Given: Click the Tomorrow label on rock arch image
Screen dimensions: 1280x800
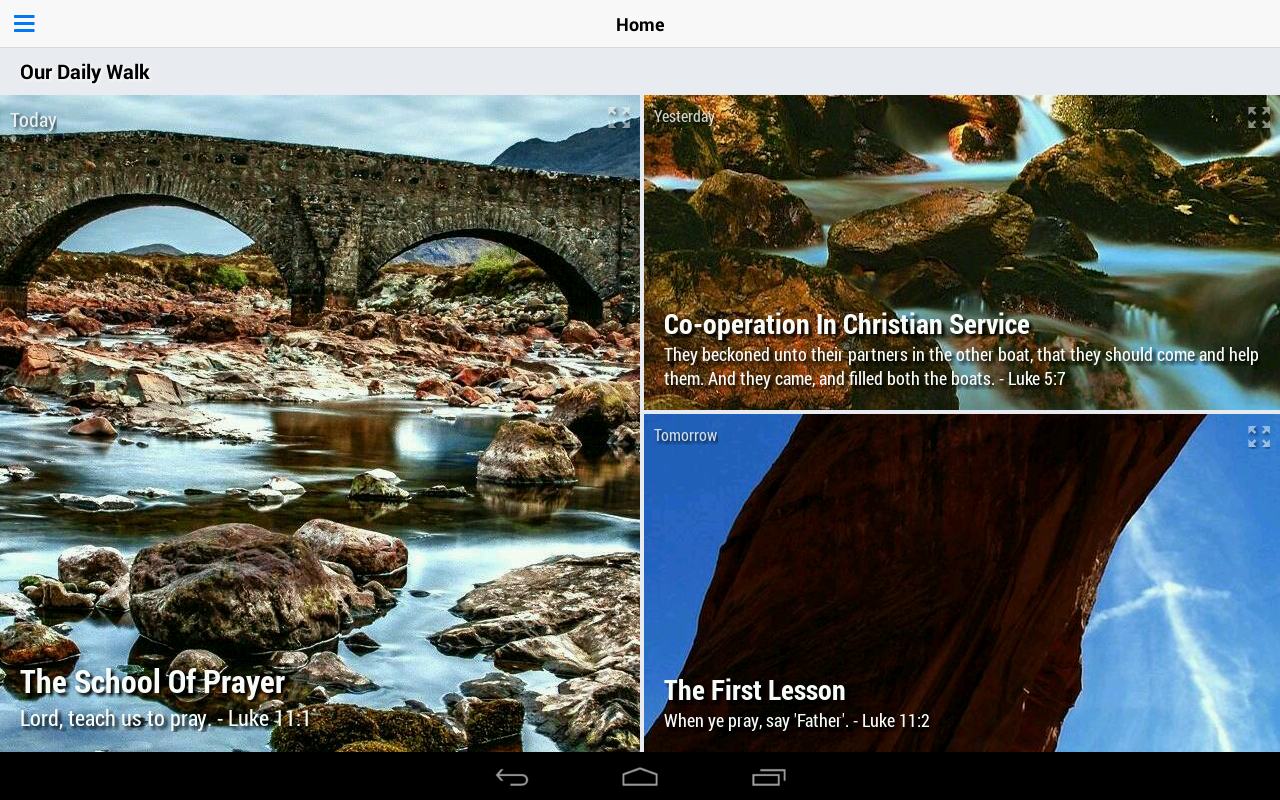Looking at the screenshot, I should [686, 435].
